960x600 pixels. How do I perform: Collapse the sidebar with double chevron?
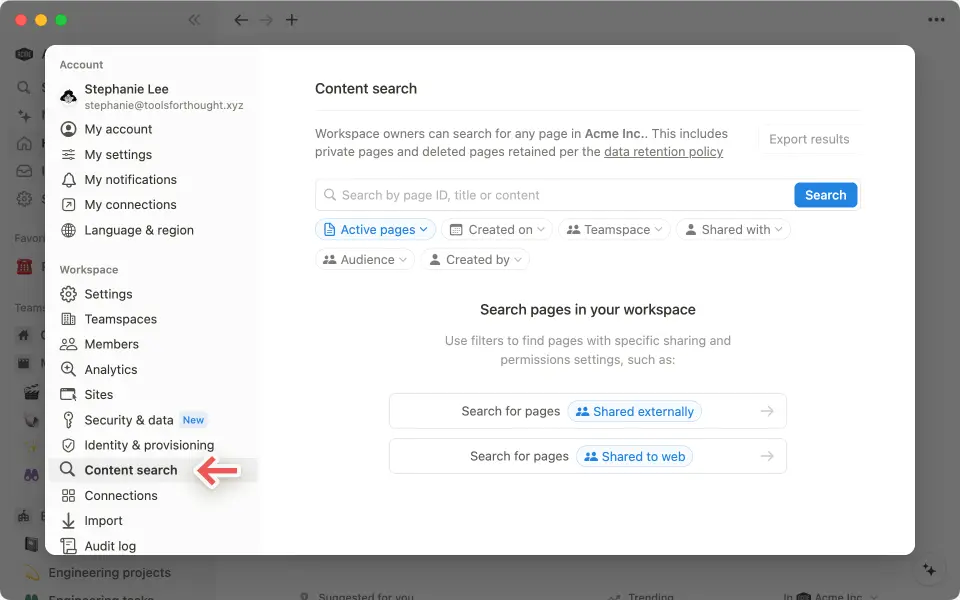(x=194, y=19)
